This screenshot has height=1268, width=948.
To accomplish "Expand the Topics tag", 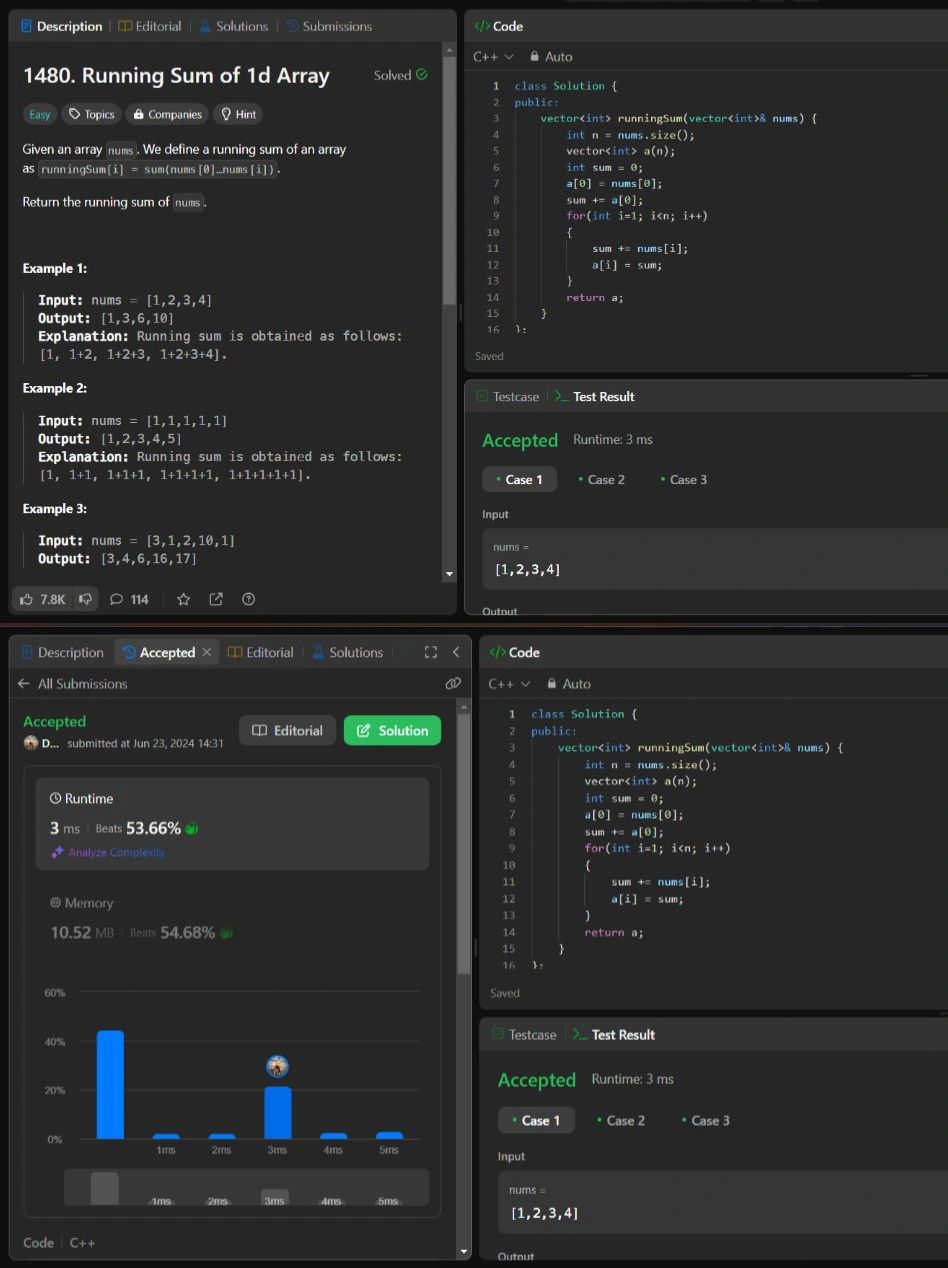I will [x=91, y=114].
